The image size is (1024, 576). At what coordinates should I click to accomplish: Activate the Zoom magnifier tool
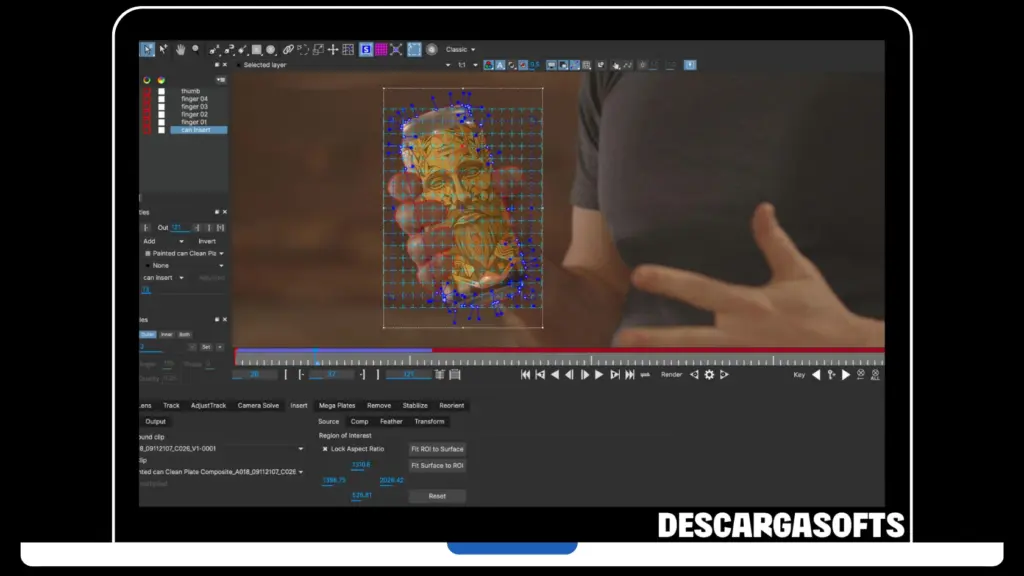point(196,49)
